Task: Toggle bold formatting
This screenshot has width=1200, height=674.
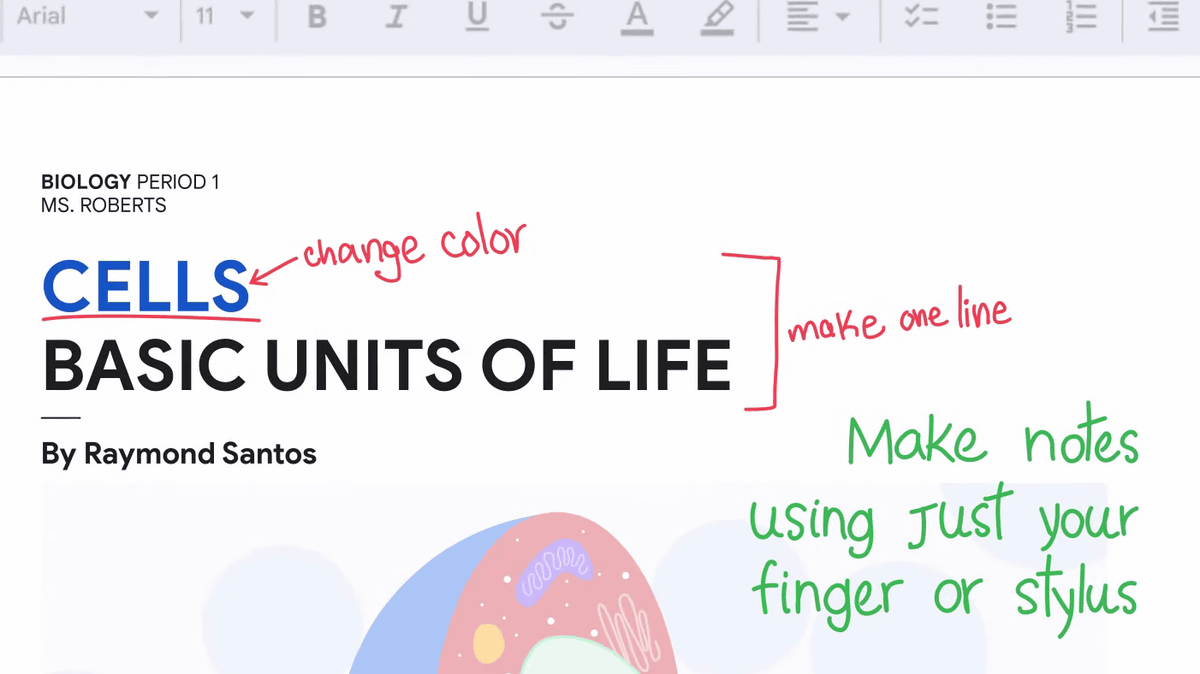Action: [317, 18]
